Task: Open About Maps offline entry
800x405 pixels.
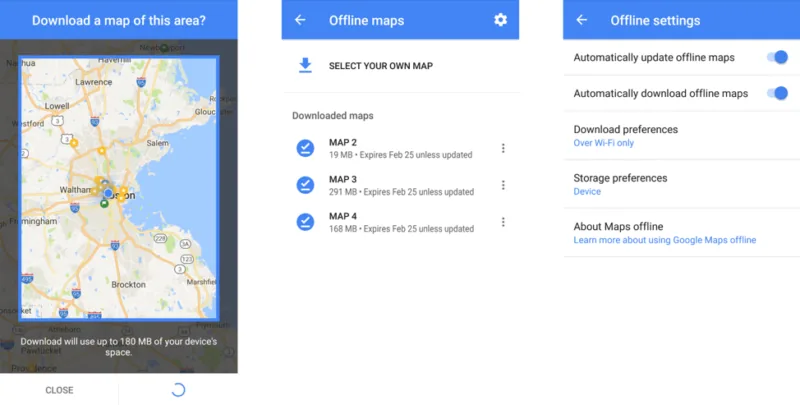Action: coord(682,233)
